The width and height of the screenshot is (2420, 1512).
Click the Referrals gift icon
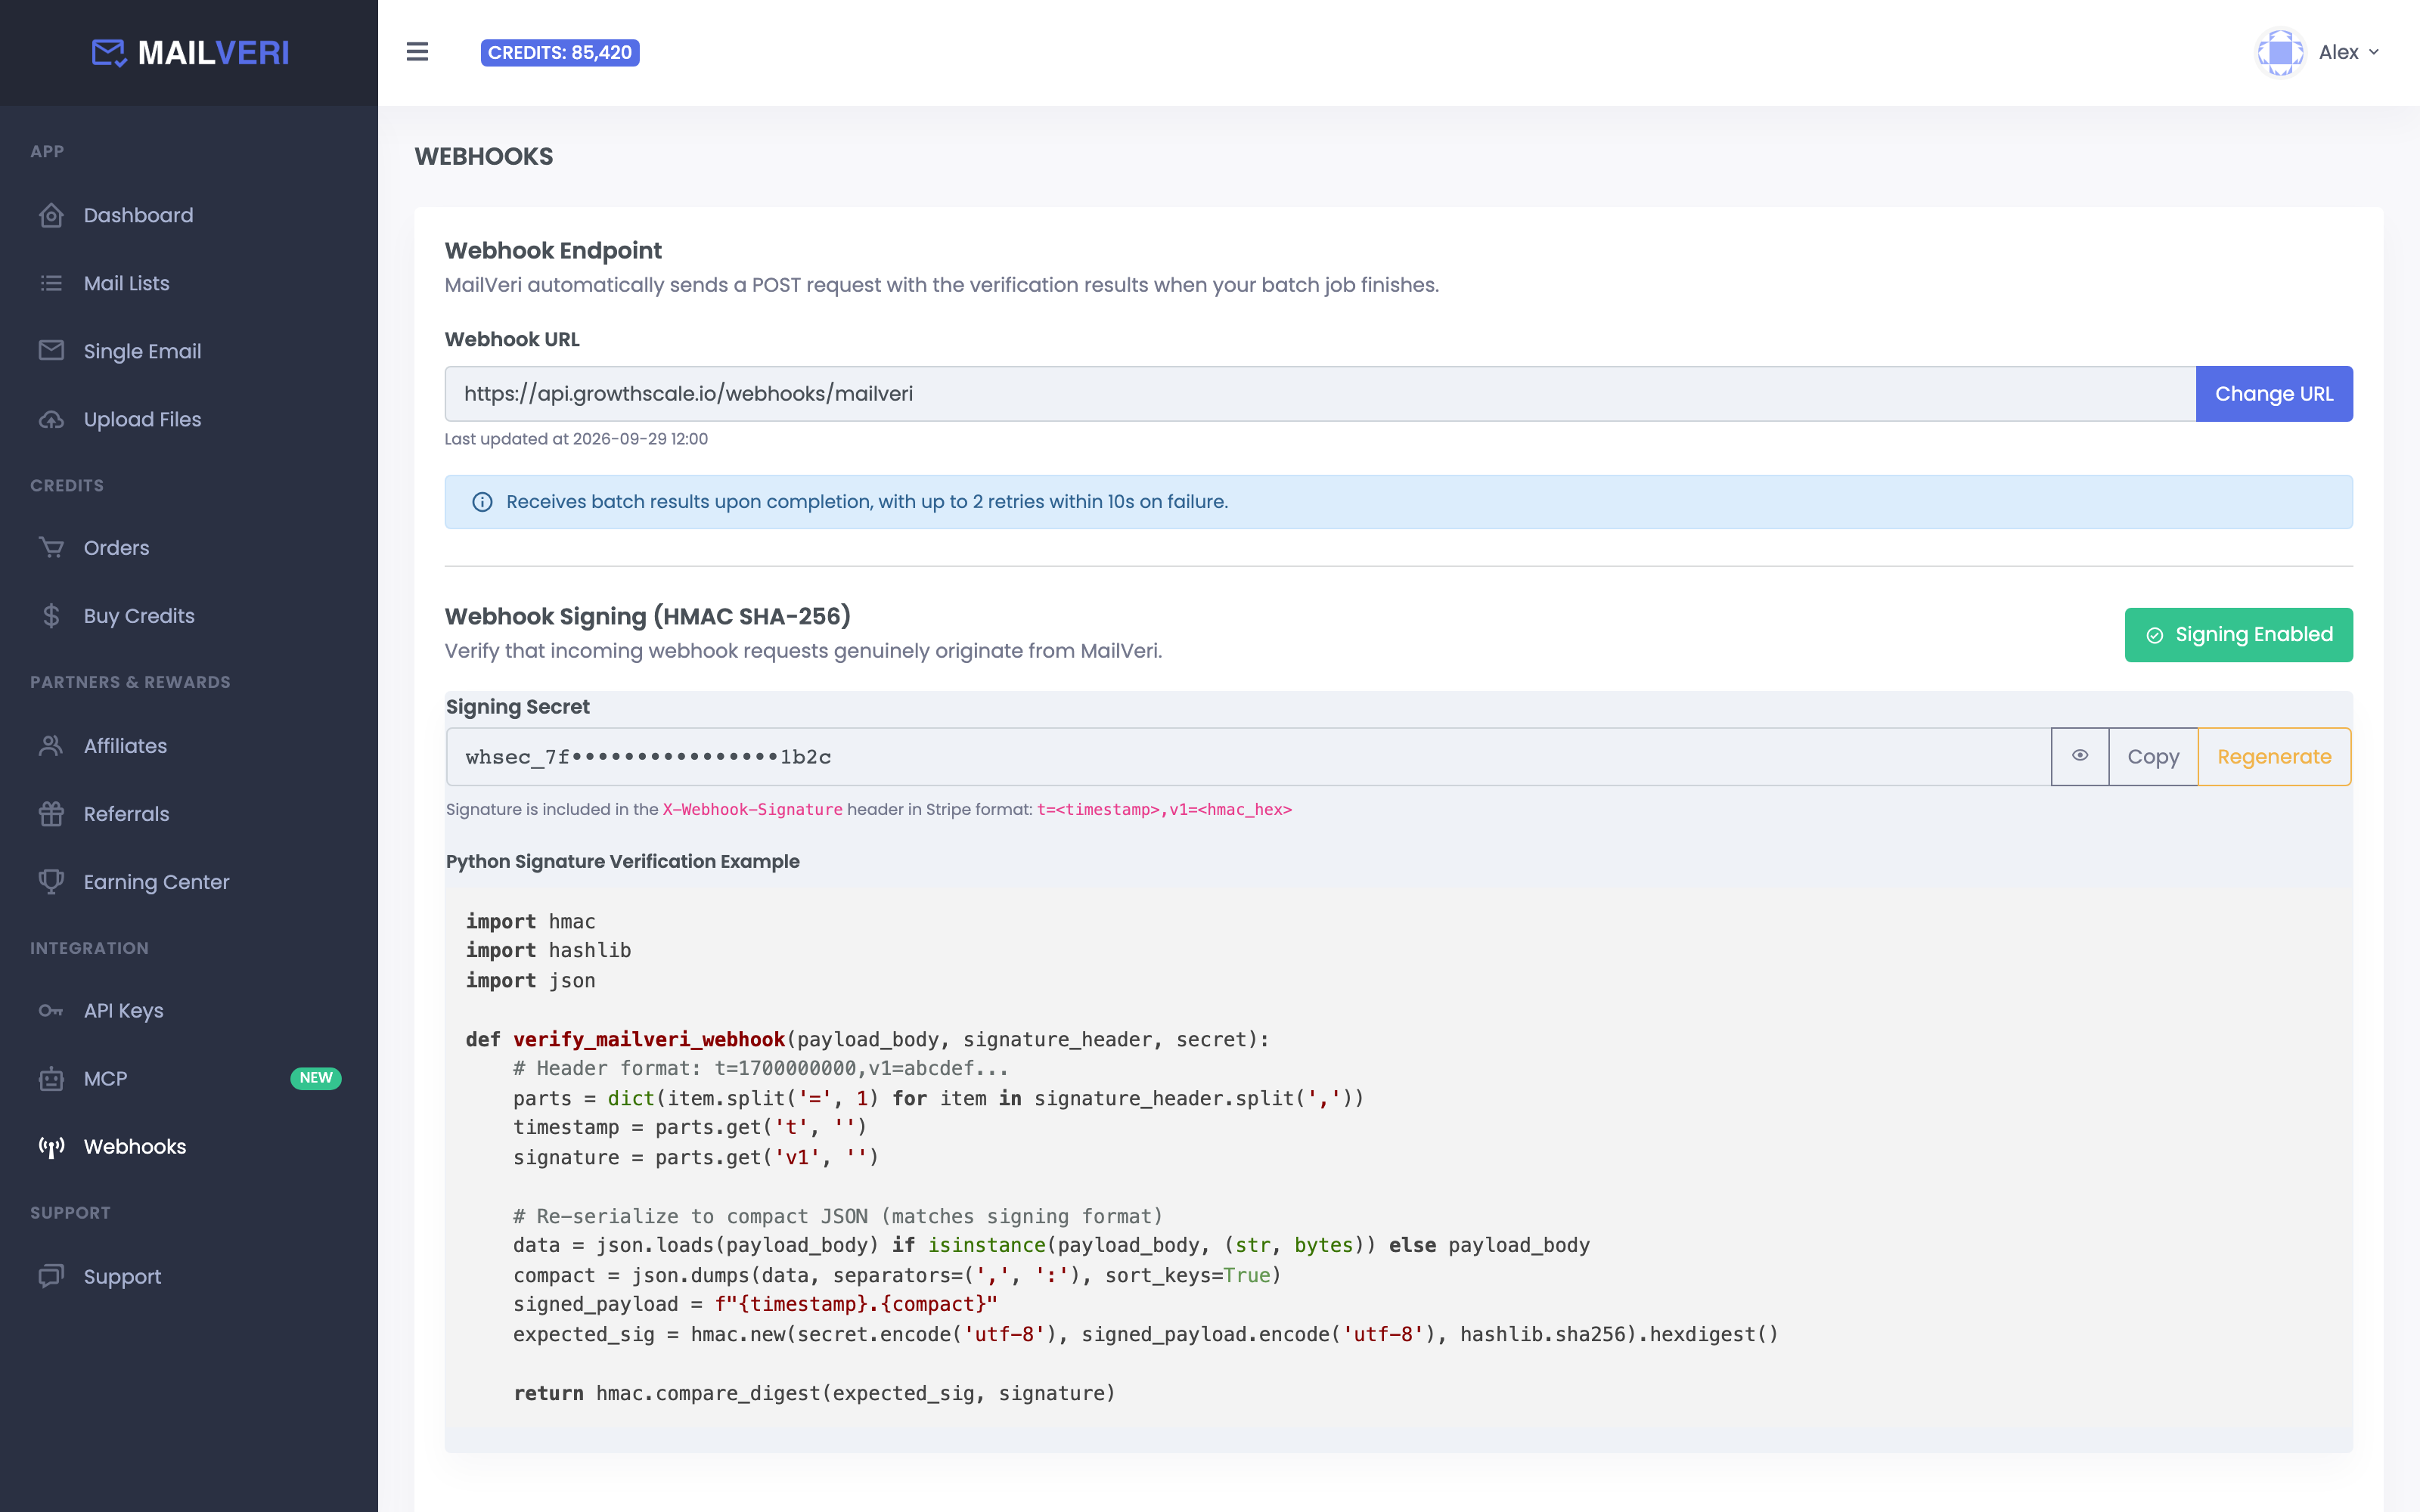(x=51, y=814)
